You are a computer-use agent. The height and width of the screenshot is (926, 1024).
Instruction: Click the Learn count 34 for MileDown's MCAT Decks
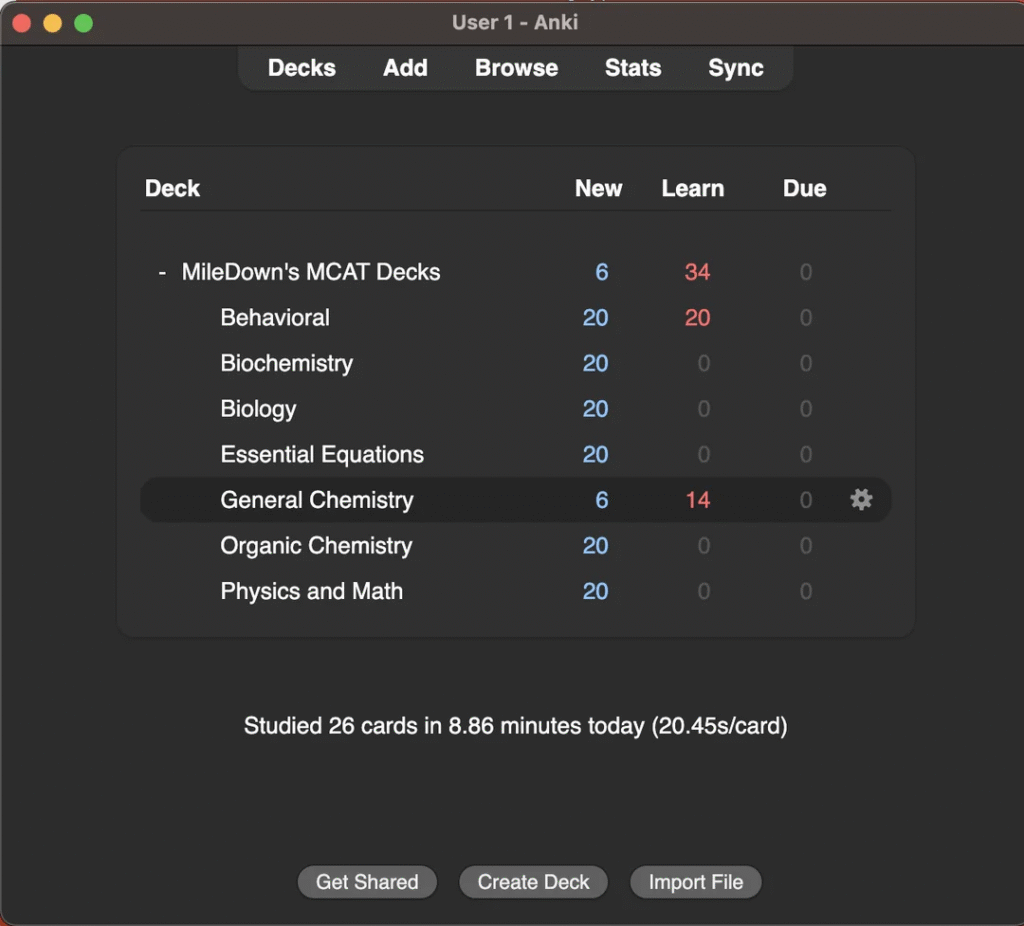pos(697,272)
